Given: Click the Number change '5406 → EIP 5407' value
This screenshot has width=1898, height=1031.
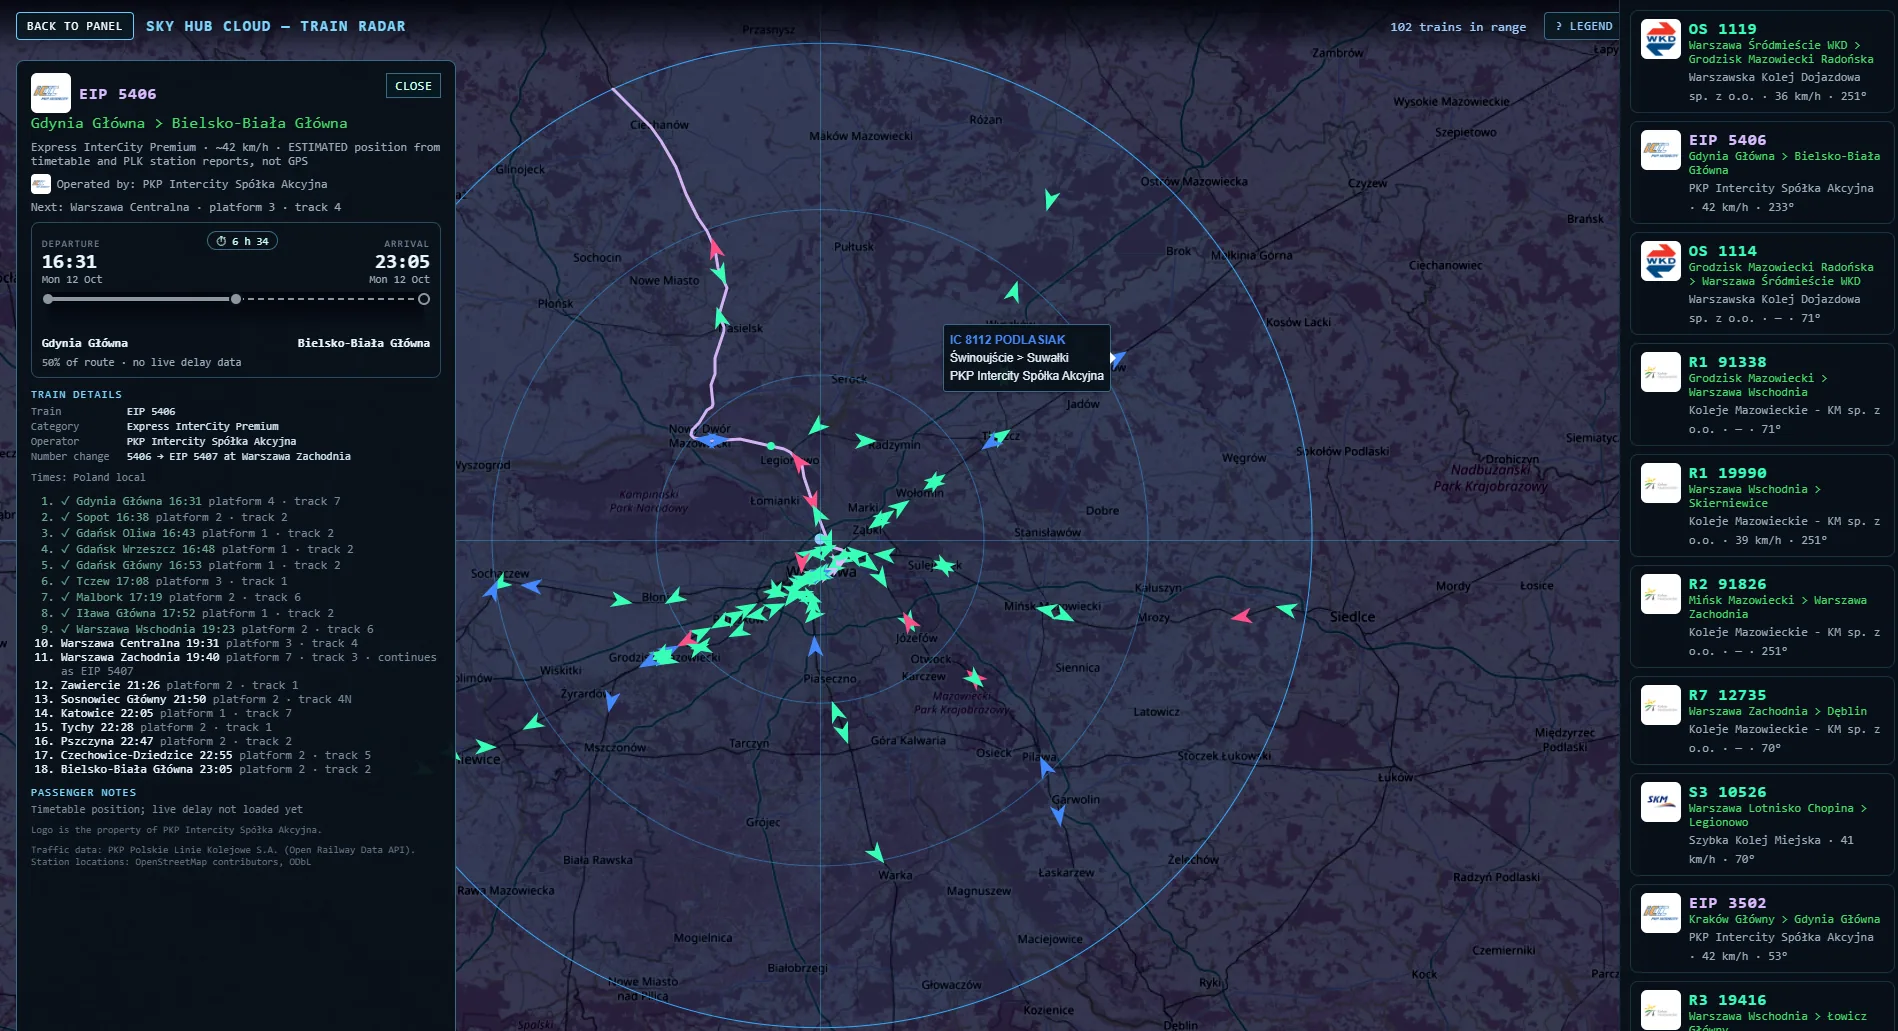Looking at the screenshot, I should [238, 456].
